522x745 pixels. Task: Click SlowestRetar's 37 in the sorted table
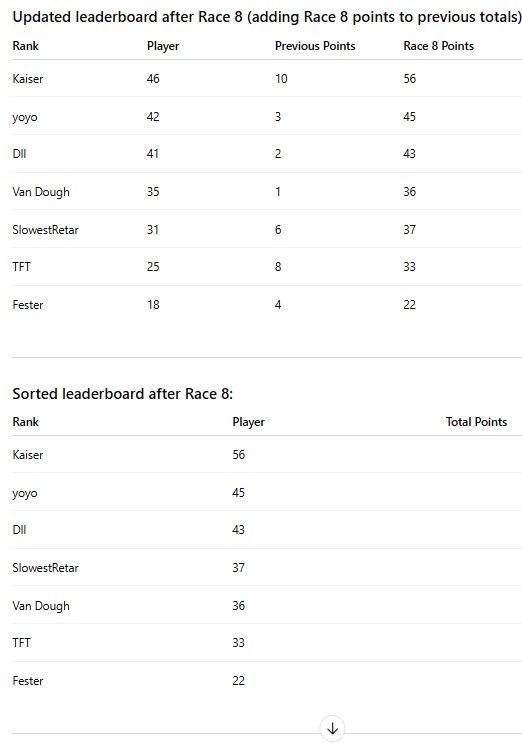pyautogui.click(x=238, y=568)
